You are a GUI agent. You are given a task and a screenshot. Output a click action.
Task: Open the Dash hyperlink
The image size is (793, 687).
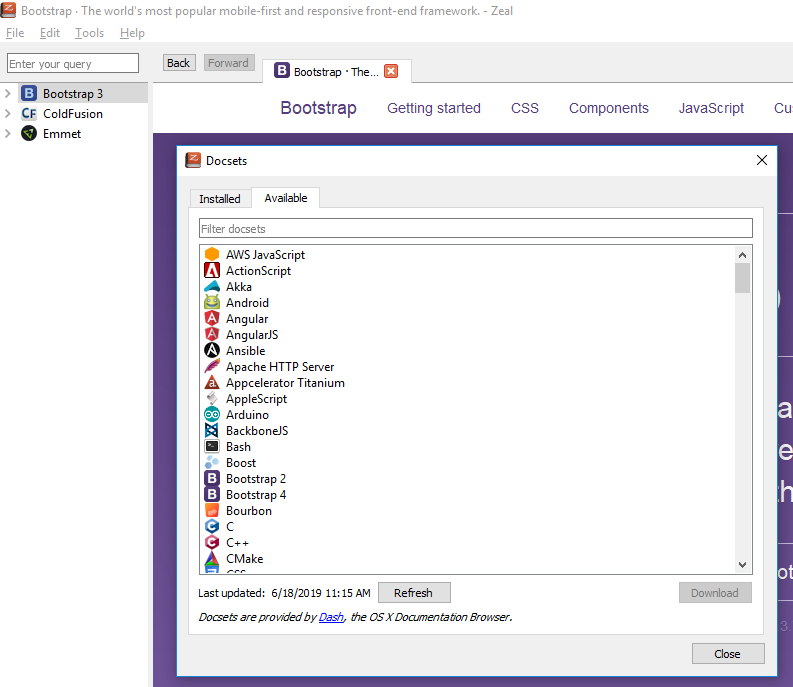(330, 617)
